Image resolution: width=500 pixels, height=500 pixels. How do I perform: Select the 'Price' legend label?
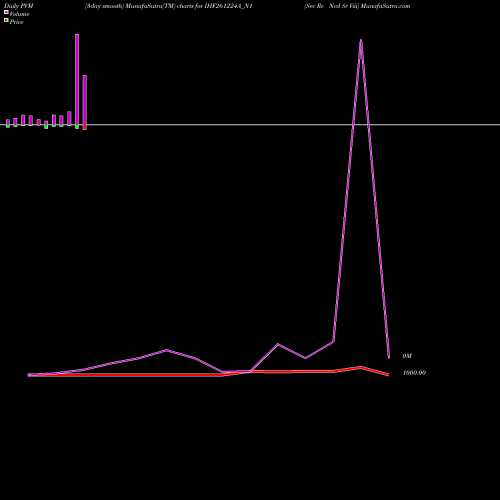click(x=16, y=22)
